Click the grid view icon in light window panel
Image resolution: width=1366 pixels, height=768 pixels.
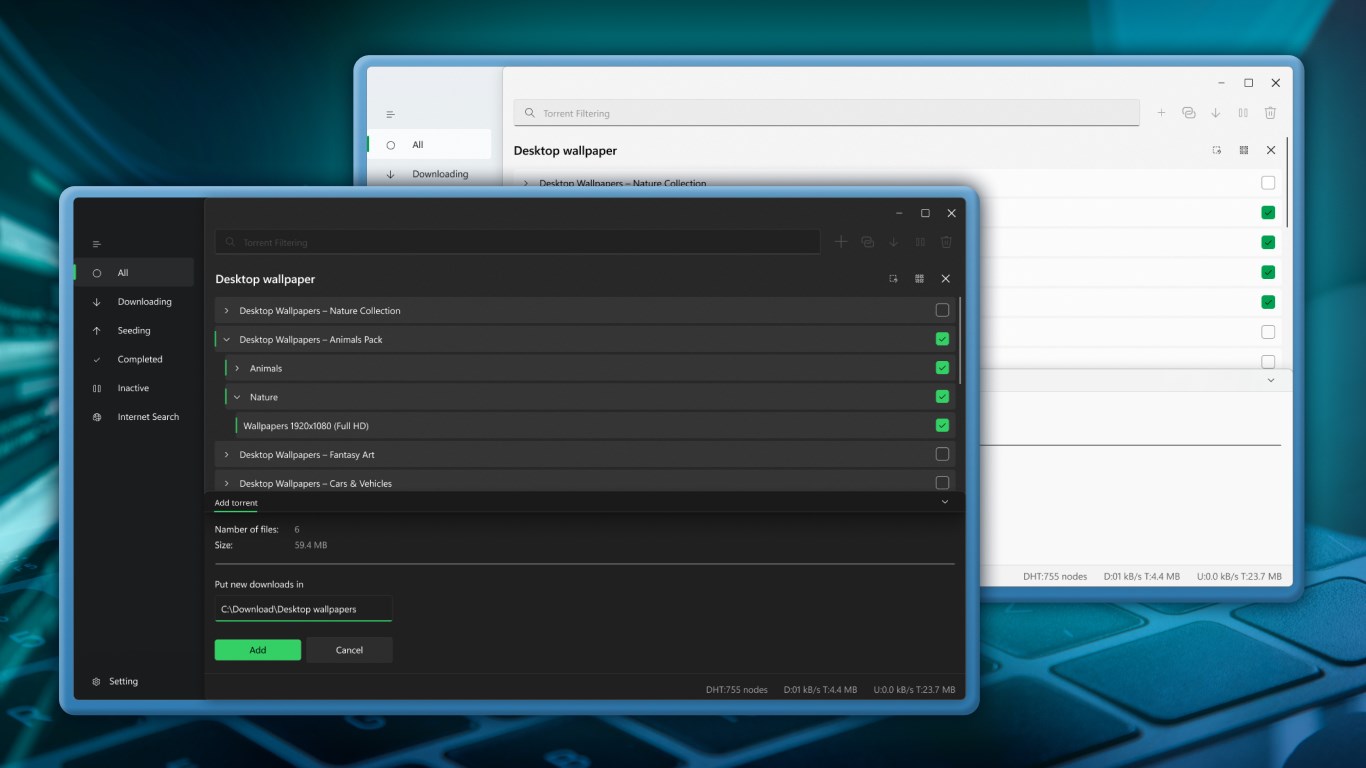(x=1244, y=150)
